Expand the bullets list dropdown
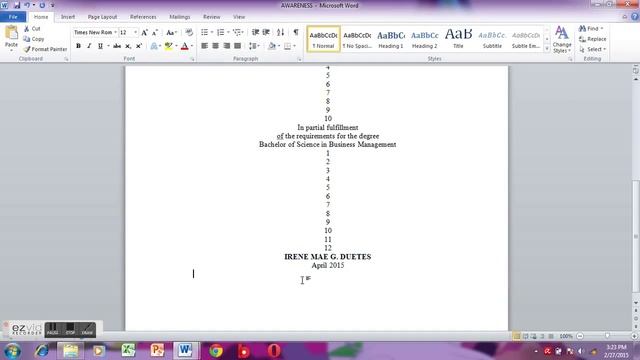640x360 pixels. click(212, 32)
